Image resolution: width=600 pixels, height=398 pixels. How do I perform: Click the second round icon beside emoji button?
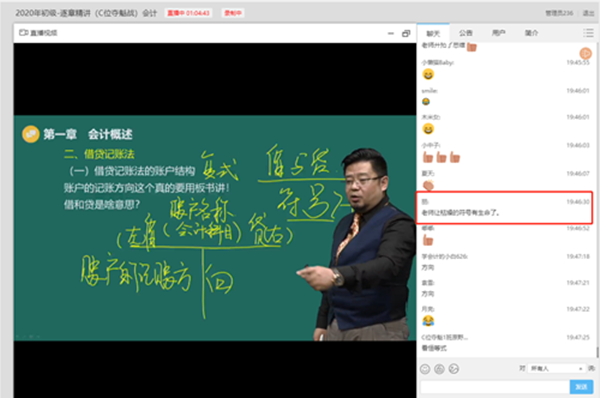(439, 369)
